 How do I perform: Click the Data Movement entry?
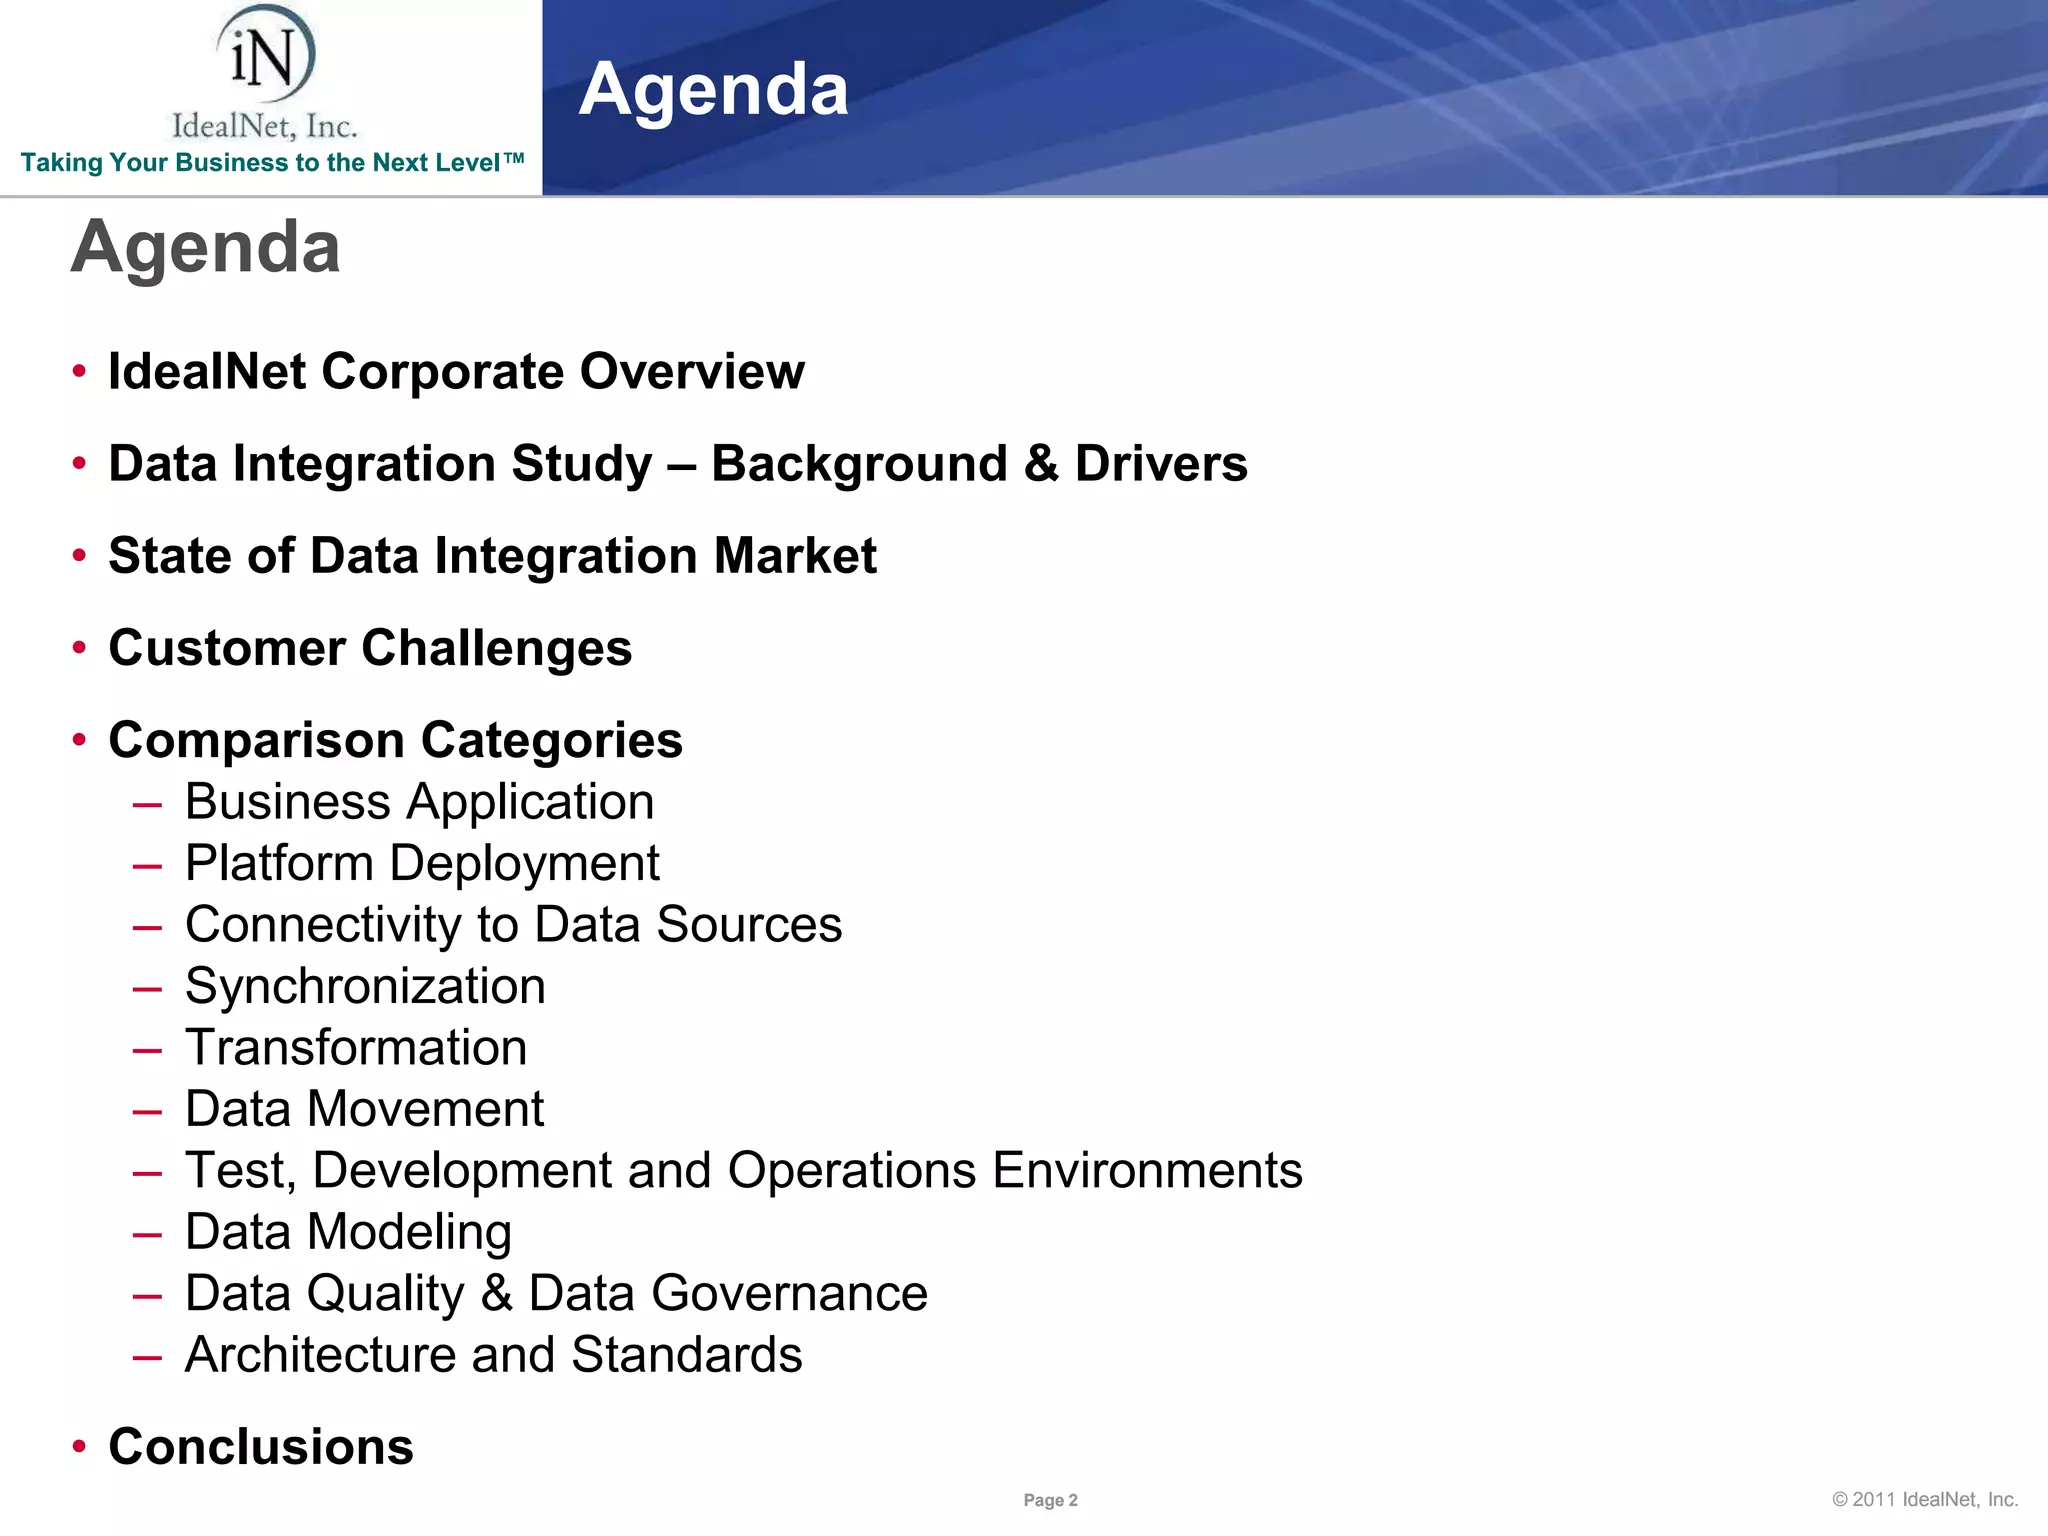[x=364, y=1109]
